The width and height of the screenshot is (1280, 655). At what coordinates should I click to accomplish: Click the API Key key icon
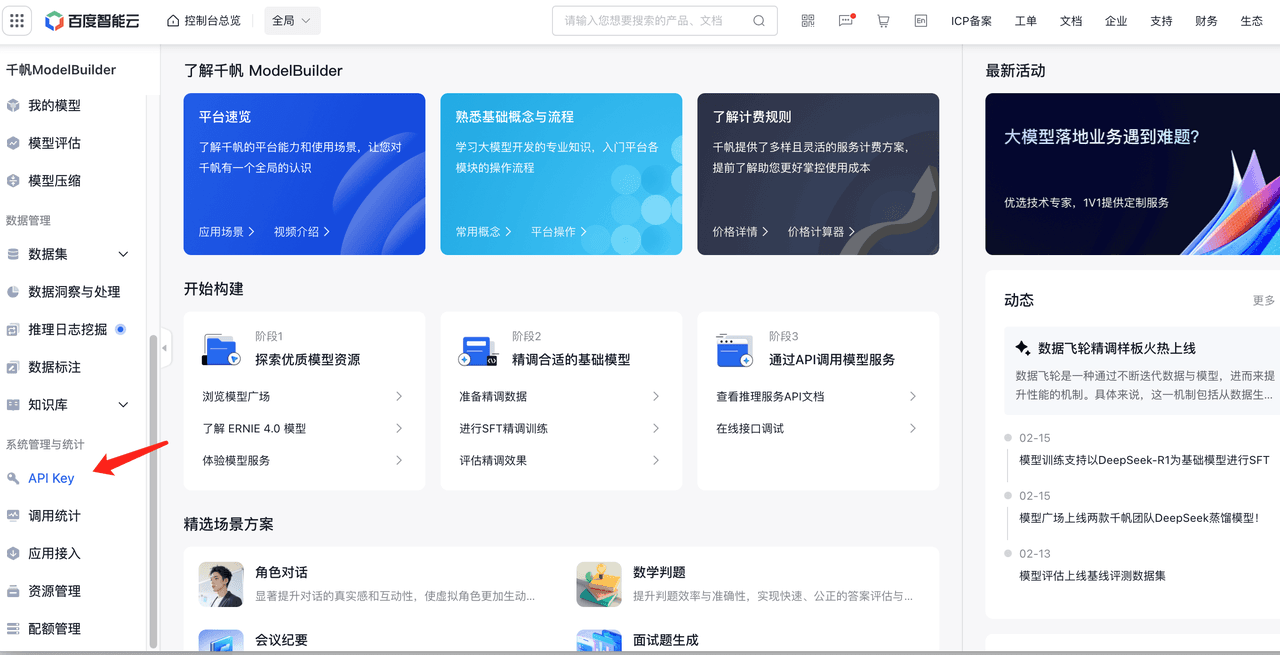pyautogui.click(x=13, y=478)
